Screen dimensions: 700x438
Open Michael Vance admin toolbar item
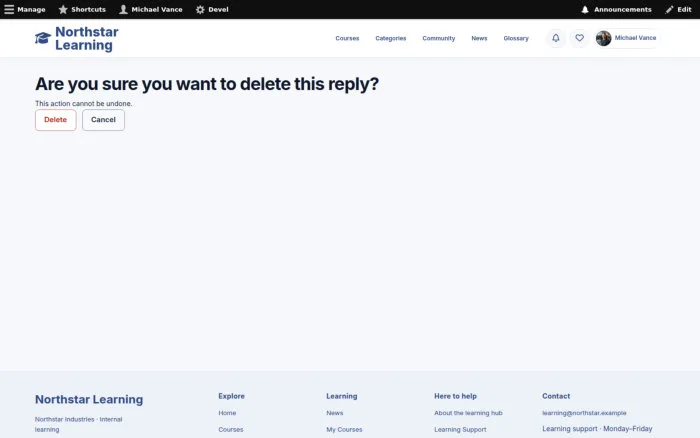click(157, 9)
